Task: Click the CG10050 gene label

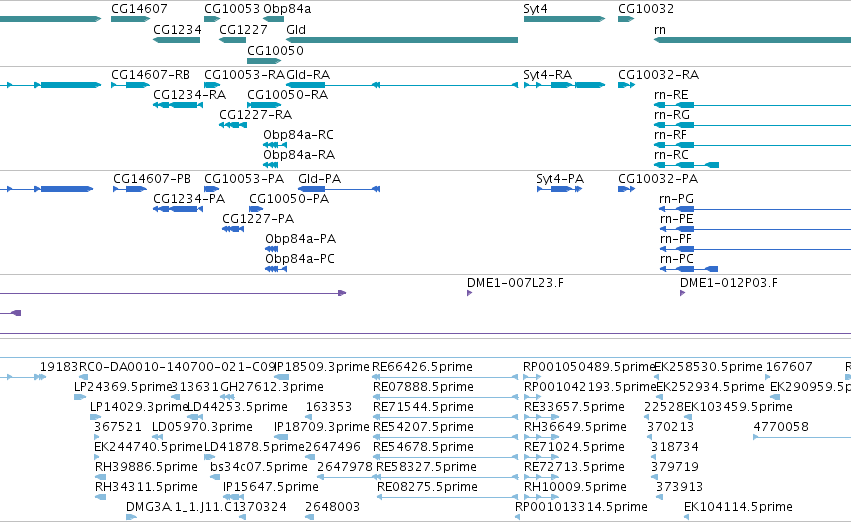Action: 275,50
